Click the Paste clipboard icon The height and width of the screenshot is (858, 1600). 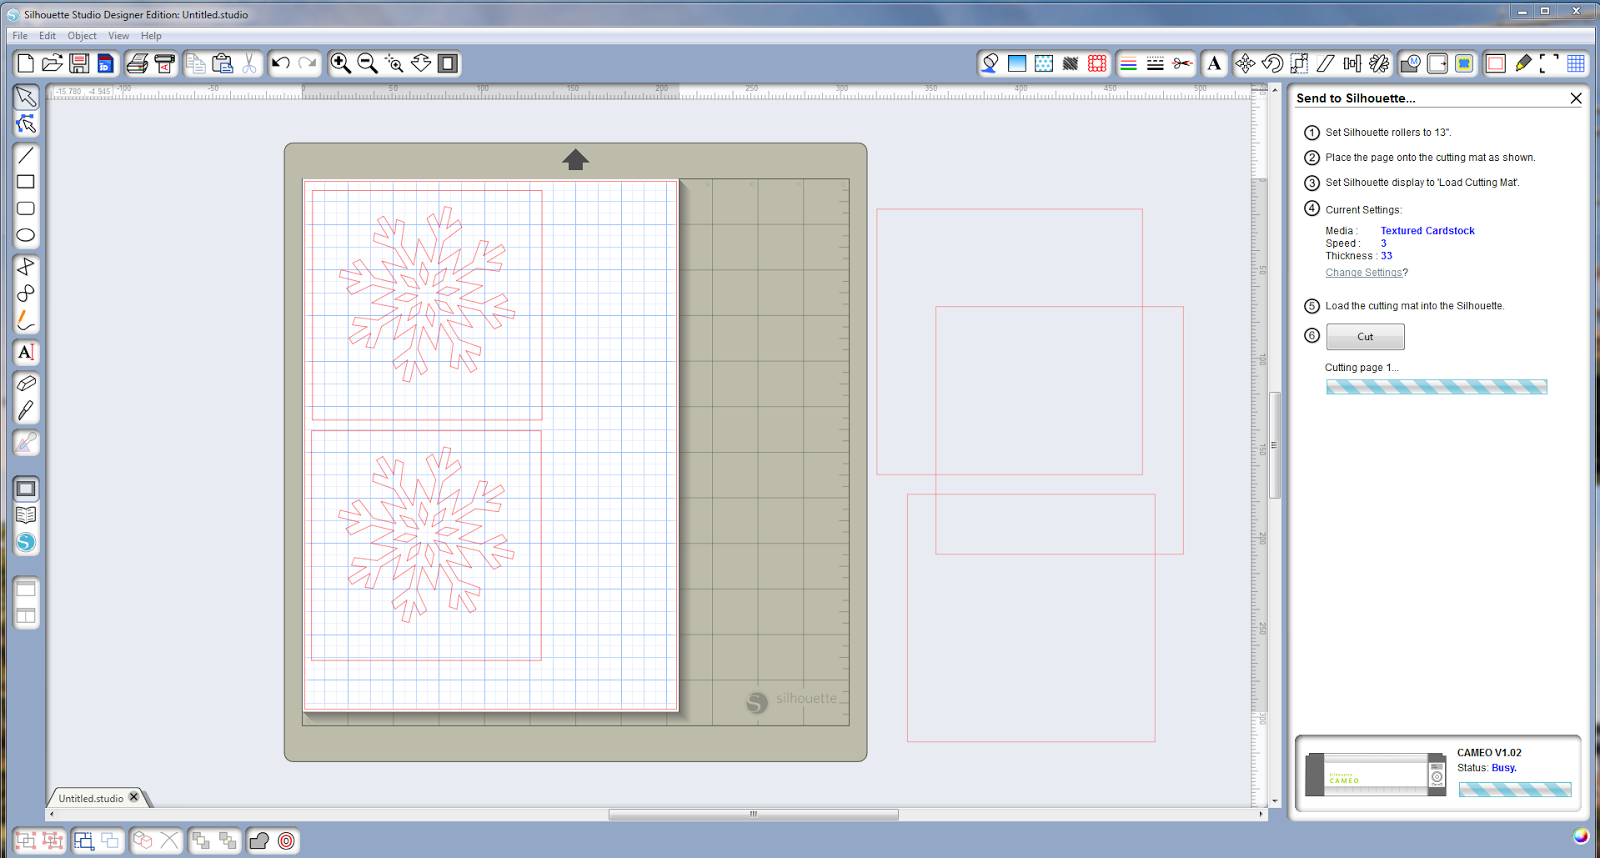click(x=223, y=63)
